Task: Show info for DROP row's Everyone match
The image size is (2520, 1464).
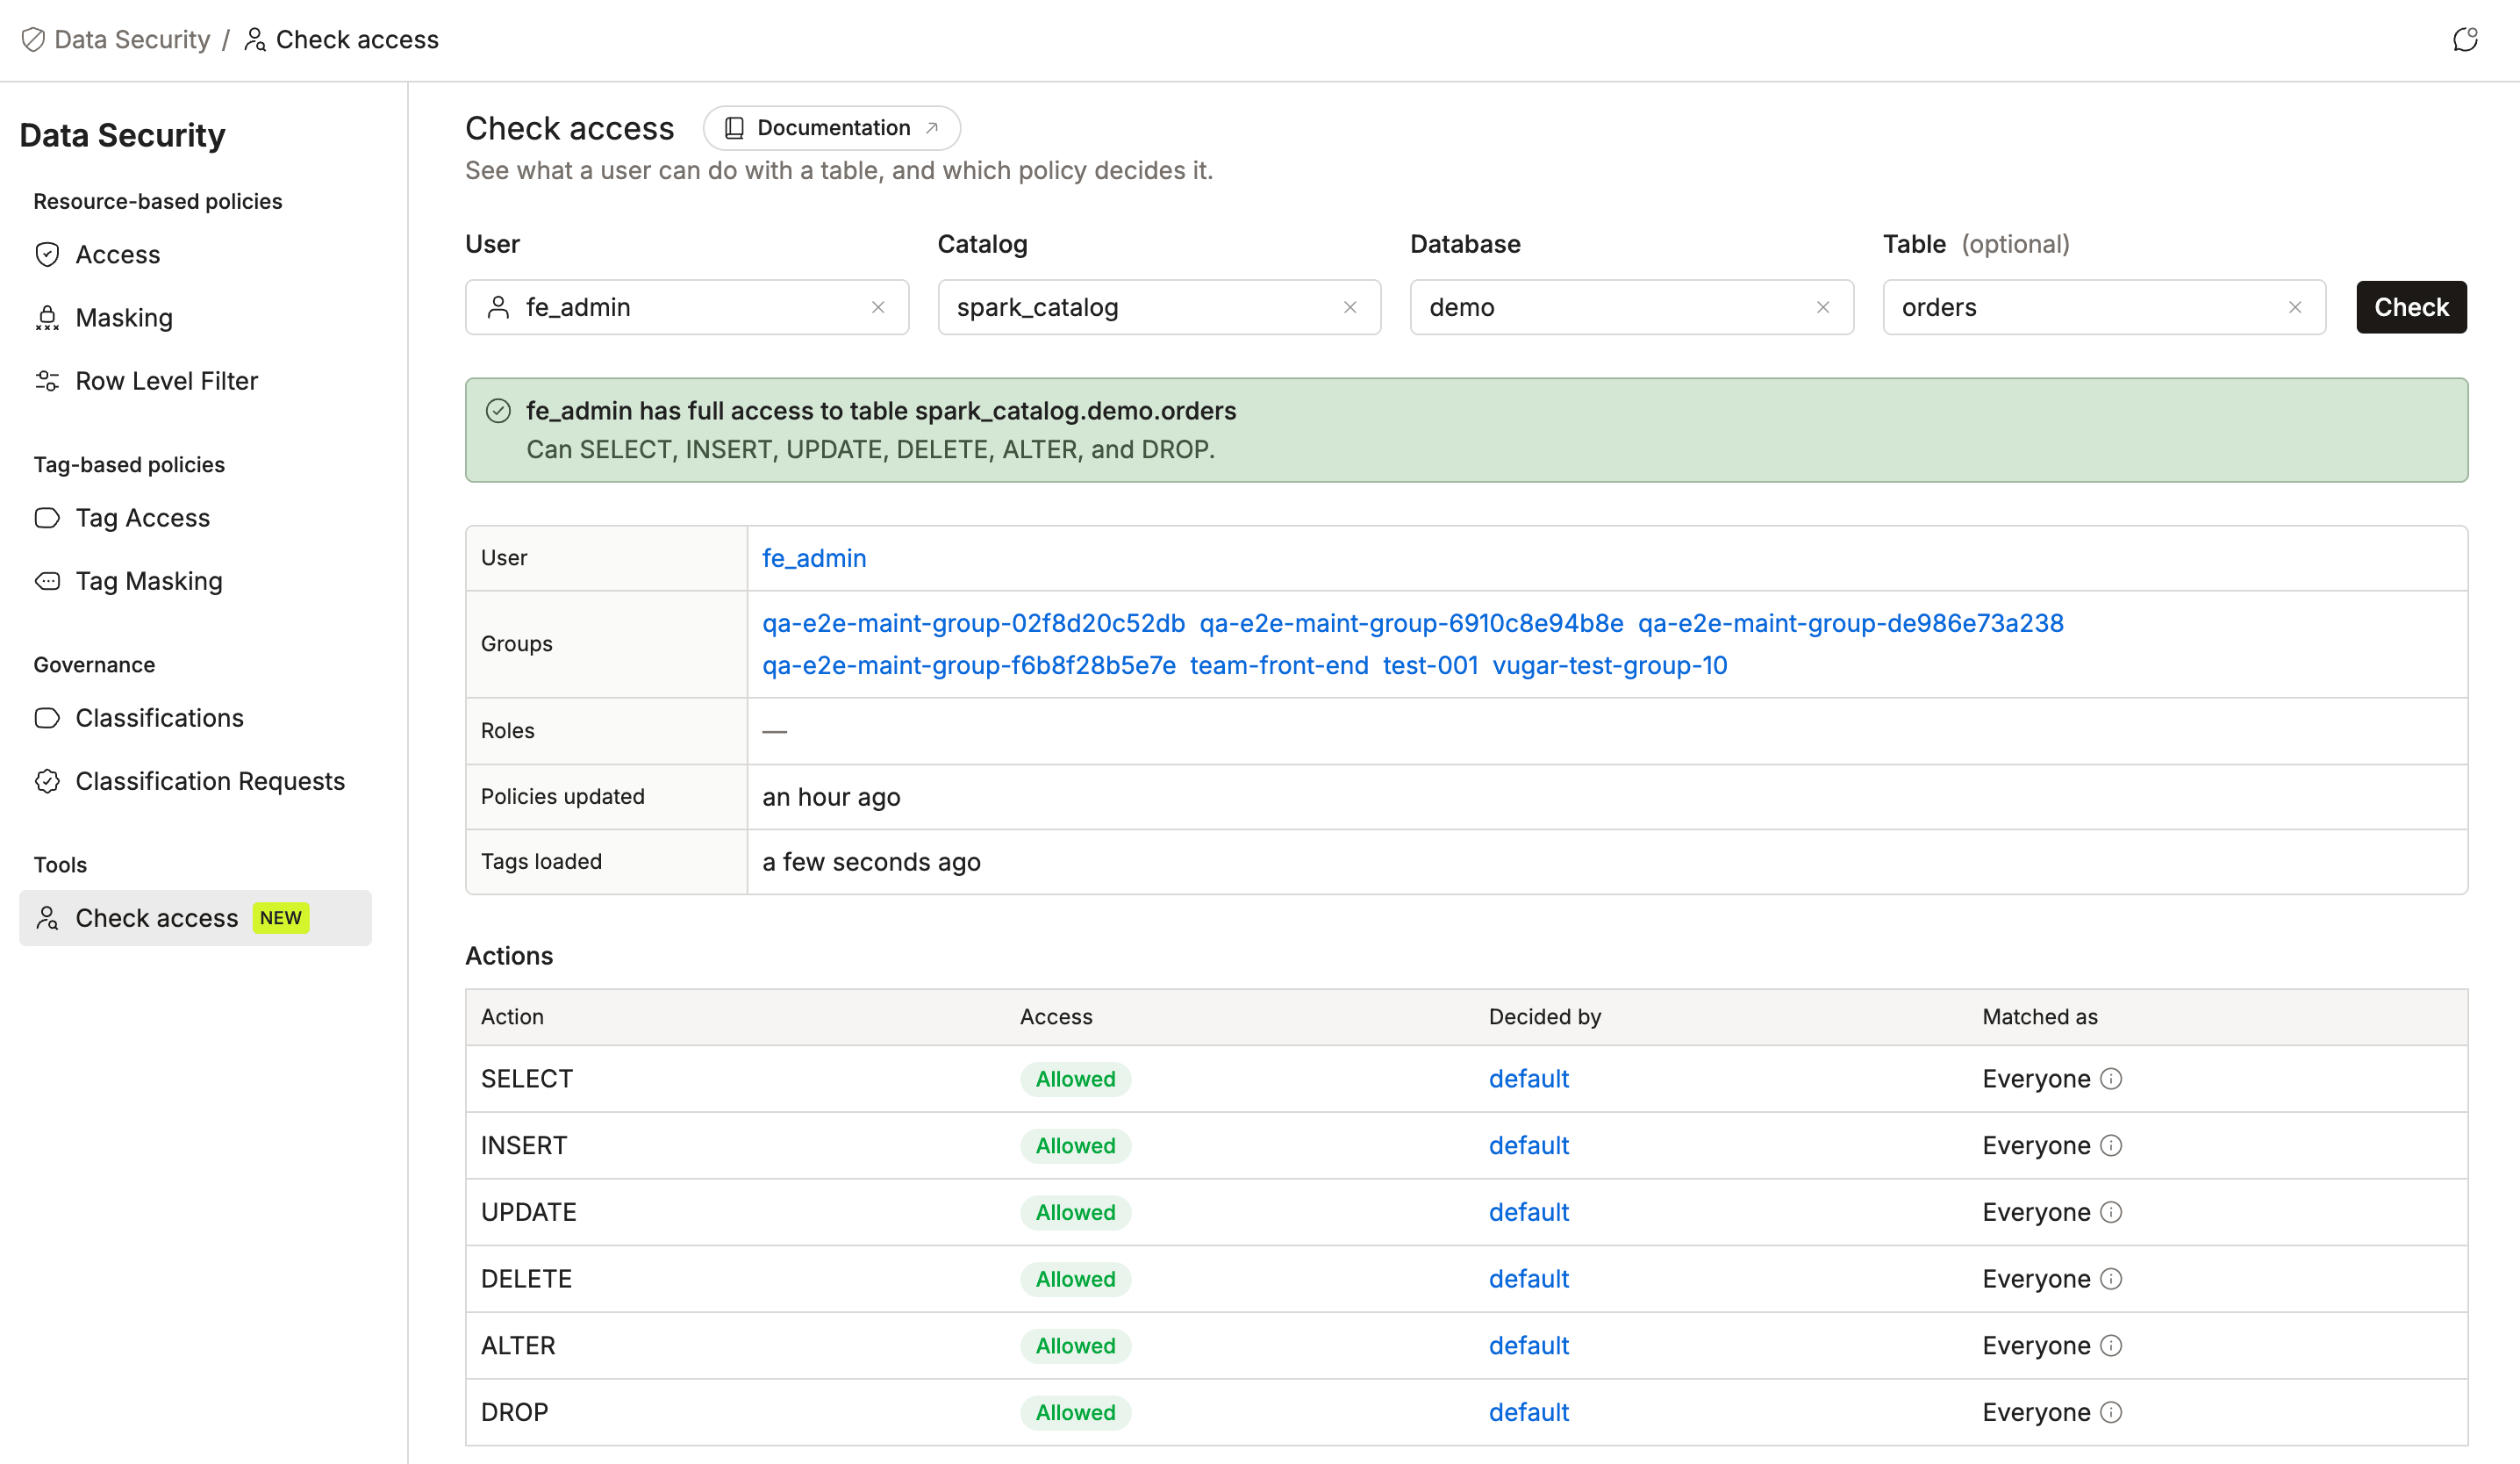Action: point(2111,1412)
